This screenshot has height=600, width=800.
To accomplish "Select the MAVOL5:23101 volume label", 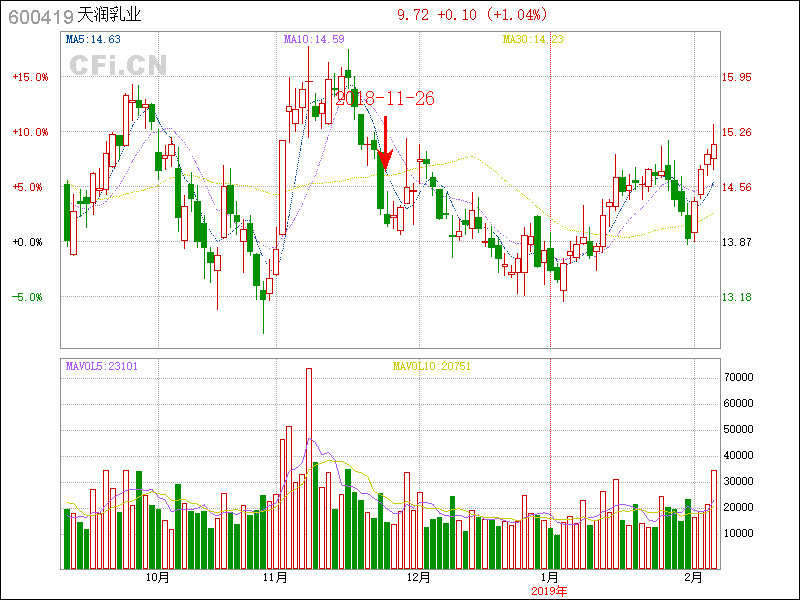I will click(x=101, y=366).
